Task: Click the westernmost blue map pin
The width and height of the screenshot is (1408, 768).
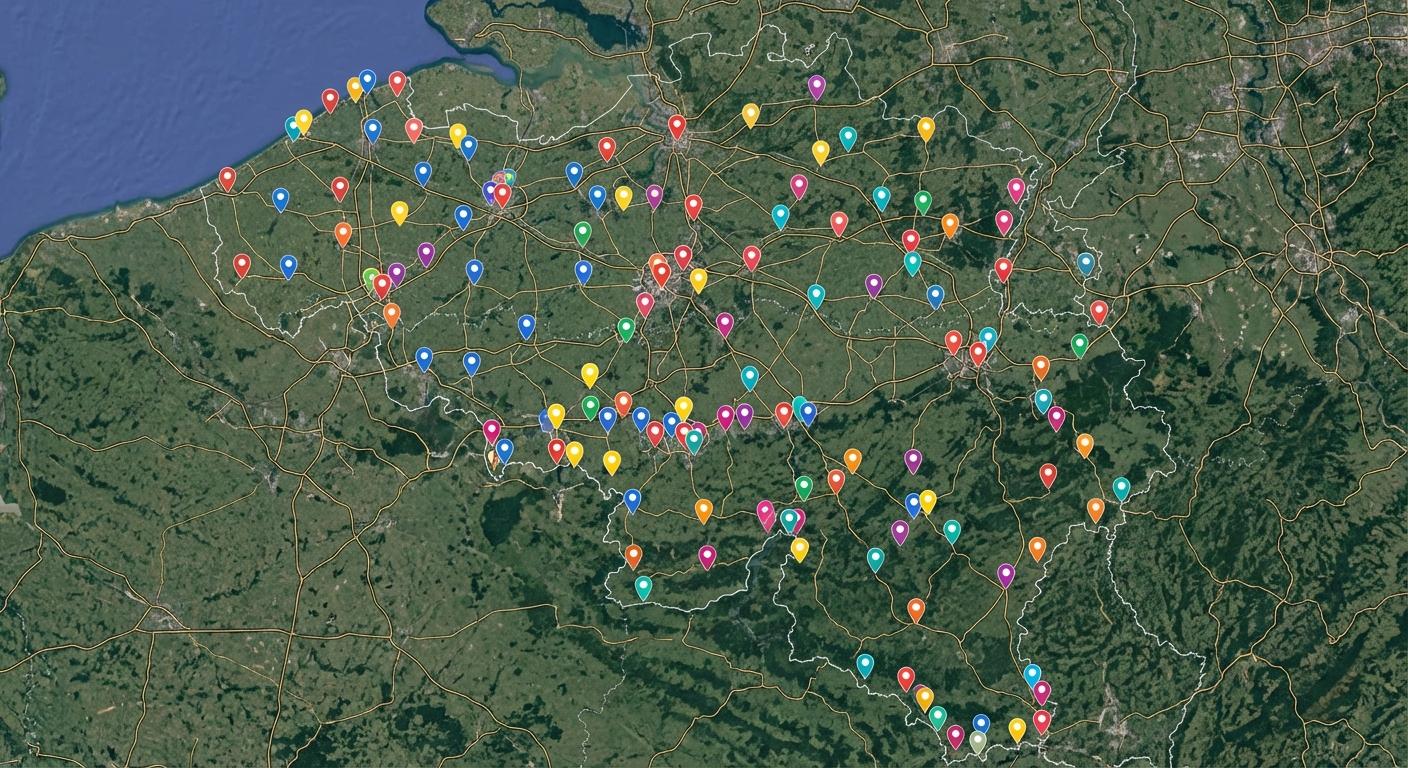Action: click(281, 199)
